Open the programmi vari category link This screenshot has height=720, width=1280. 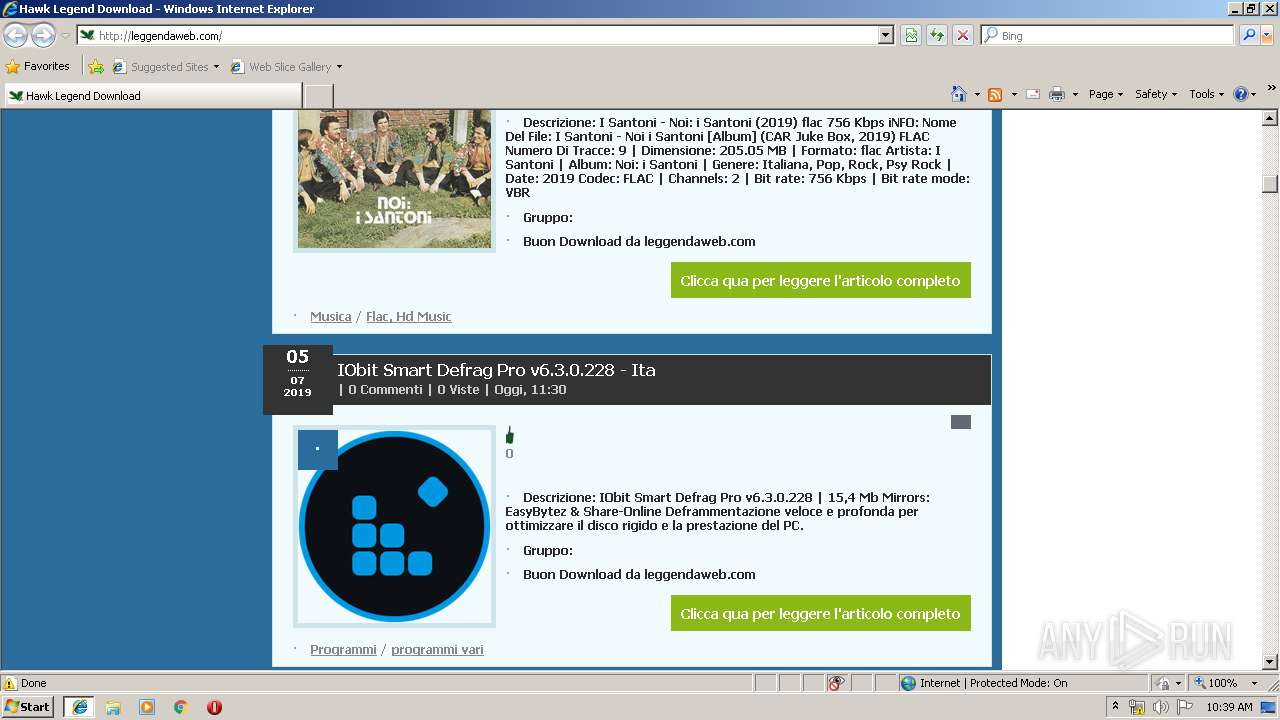pyautogui.click(x=437, y=649)
